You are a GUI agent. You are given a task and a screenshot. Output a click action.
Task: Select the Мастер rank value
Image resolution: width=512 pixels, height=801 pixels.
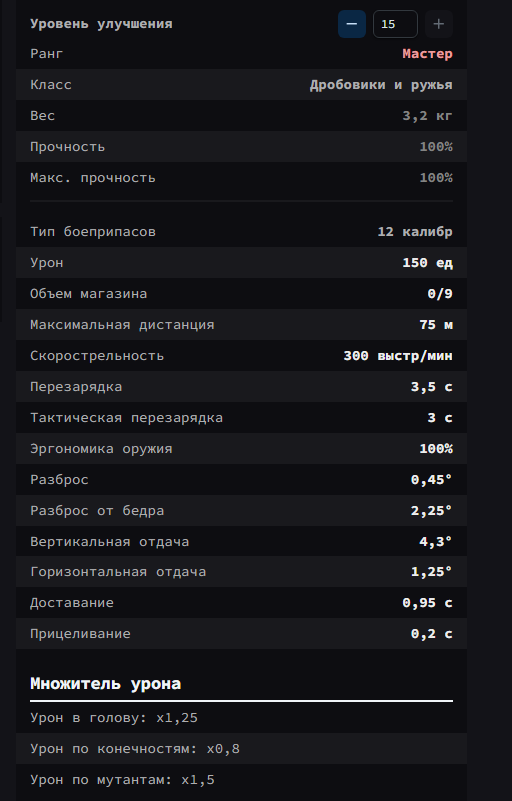click(x=427, y=54)
